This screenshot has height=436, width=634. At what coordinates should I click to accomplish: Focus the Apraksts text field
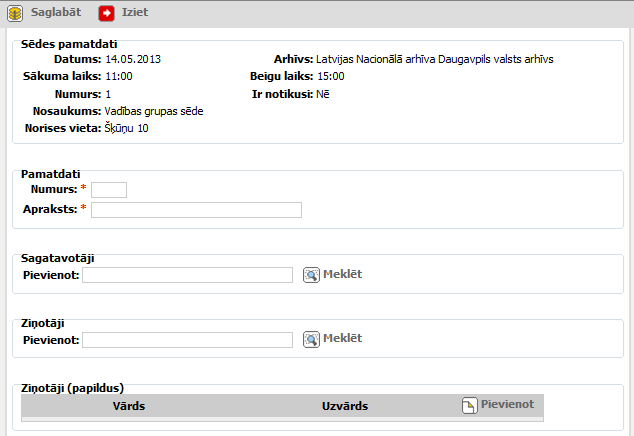[x=196, y=210]
